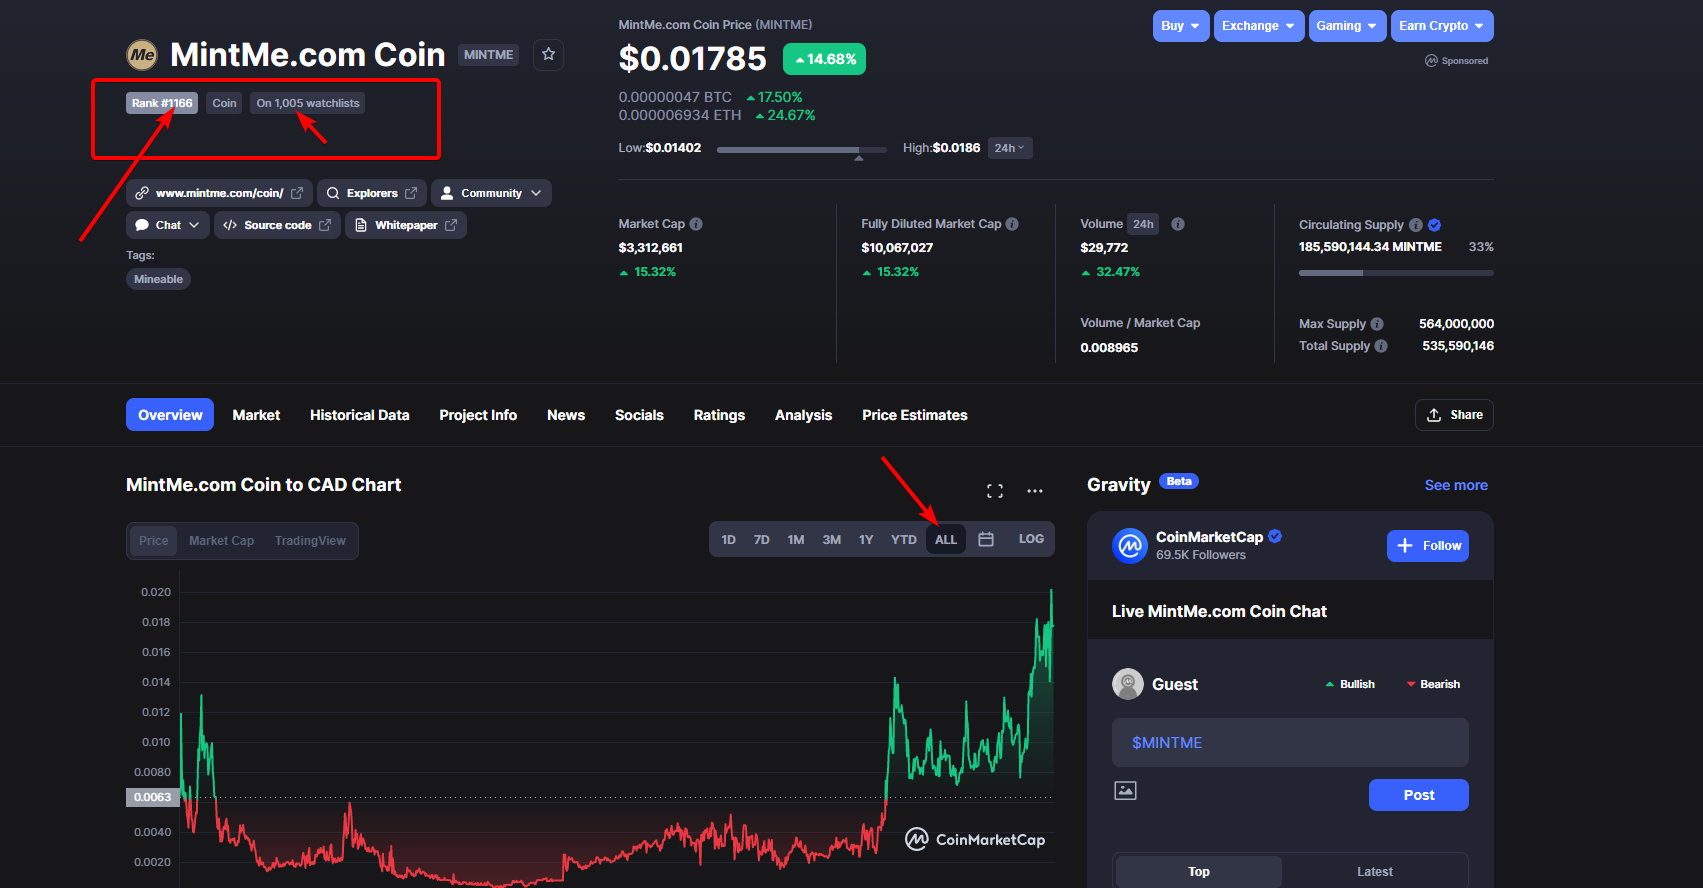Select Bullish sentiment
1703x888 pixels.
(1350, 684)
